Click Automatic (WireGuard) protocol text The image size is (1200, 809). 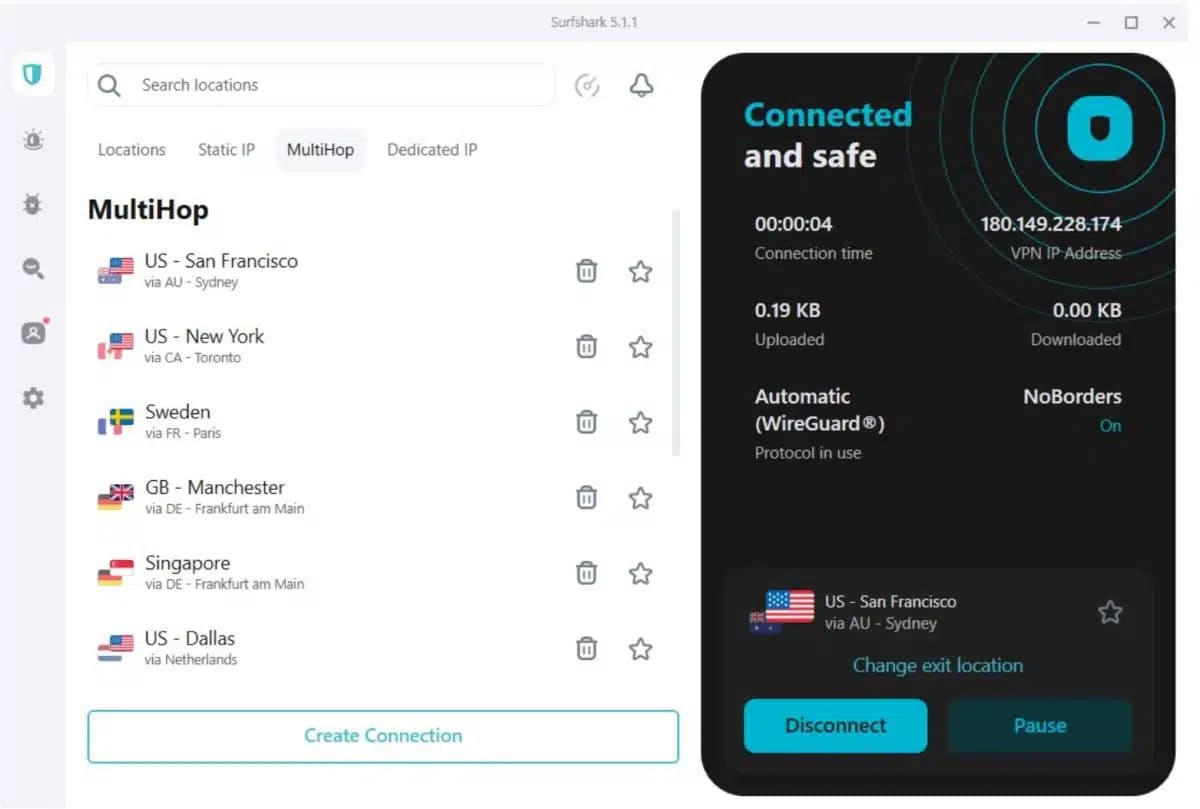point(820,410)
